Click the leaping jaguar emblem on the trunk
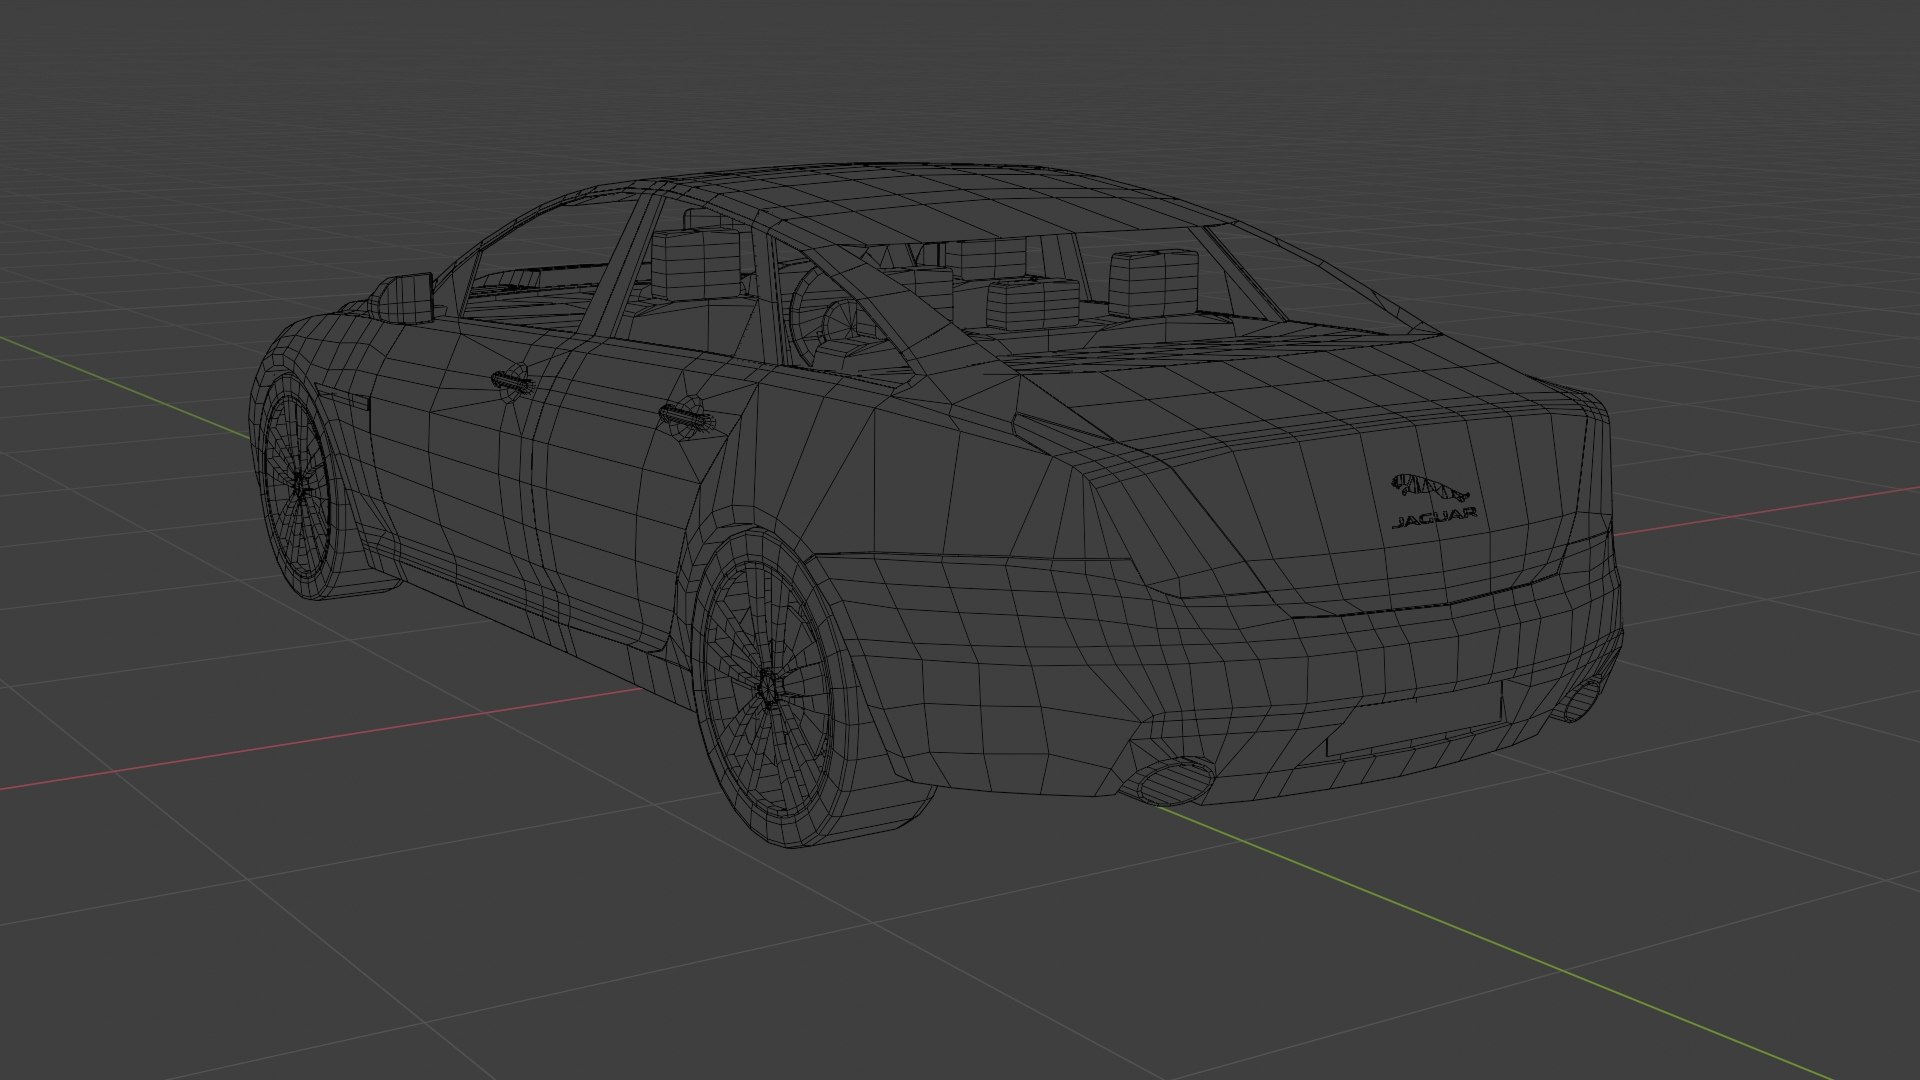 pyautogui.click(x=1430, y=488)
